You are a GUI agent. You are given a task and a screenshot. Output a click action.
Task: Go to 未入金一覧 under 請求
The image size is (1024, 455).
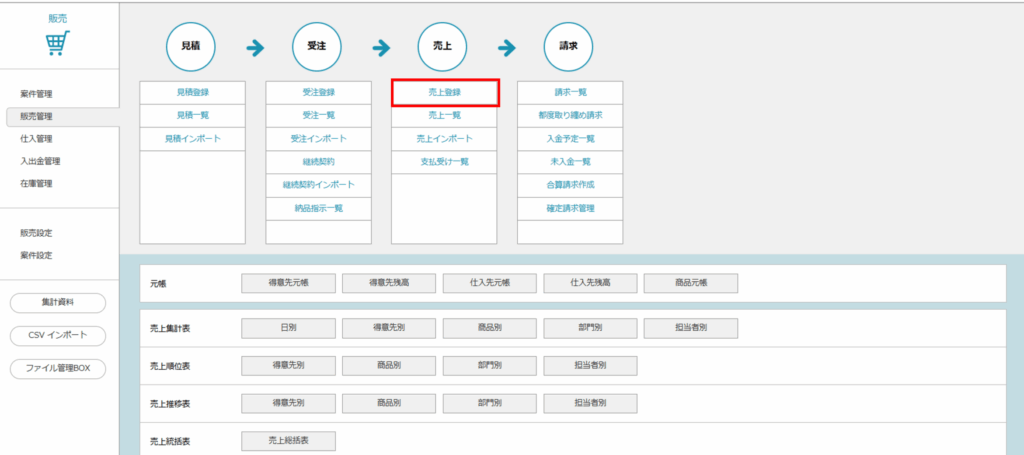(x=570, y=161)
